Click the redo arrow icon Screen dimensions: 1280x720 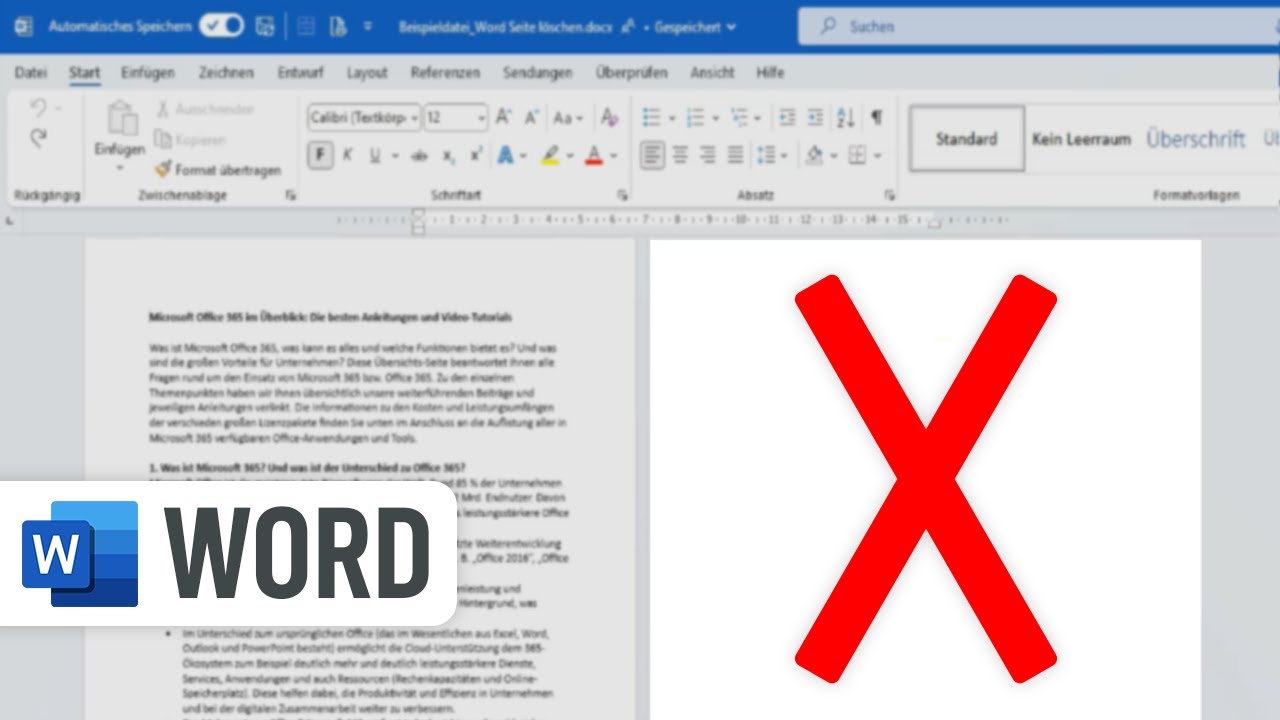39,139
